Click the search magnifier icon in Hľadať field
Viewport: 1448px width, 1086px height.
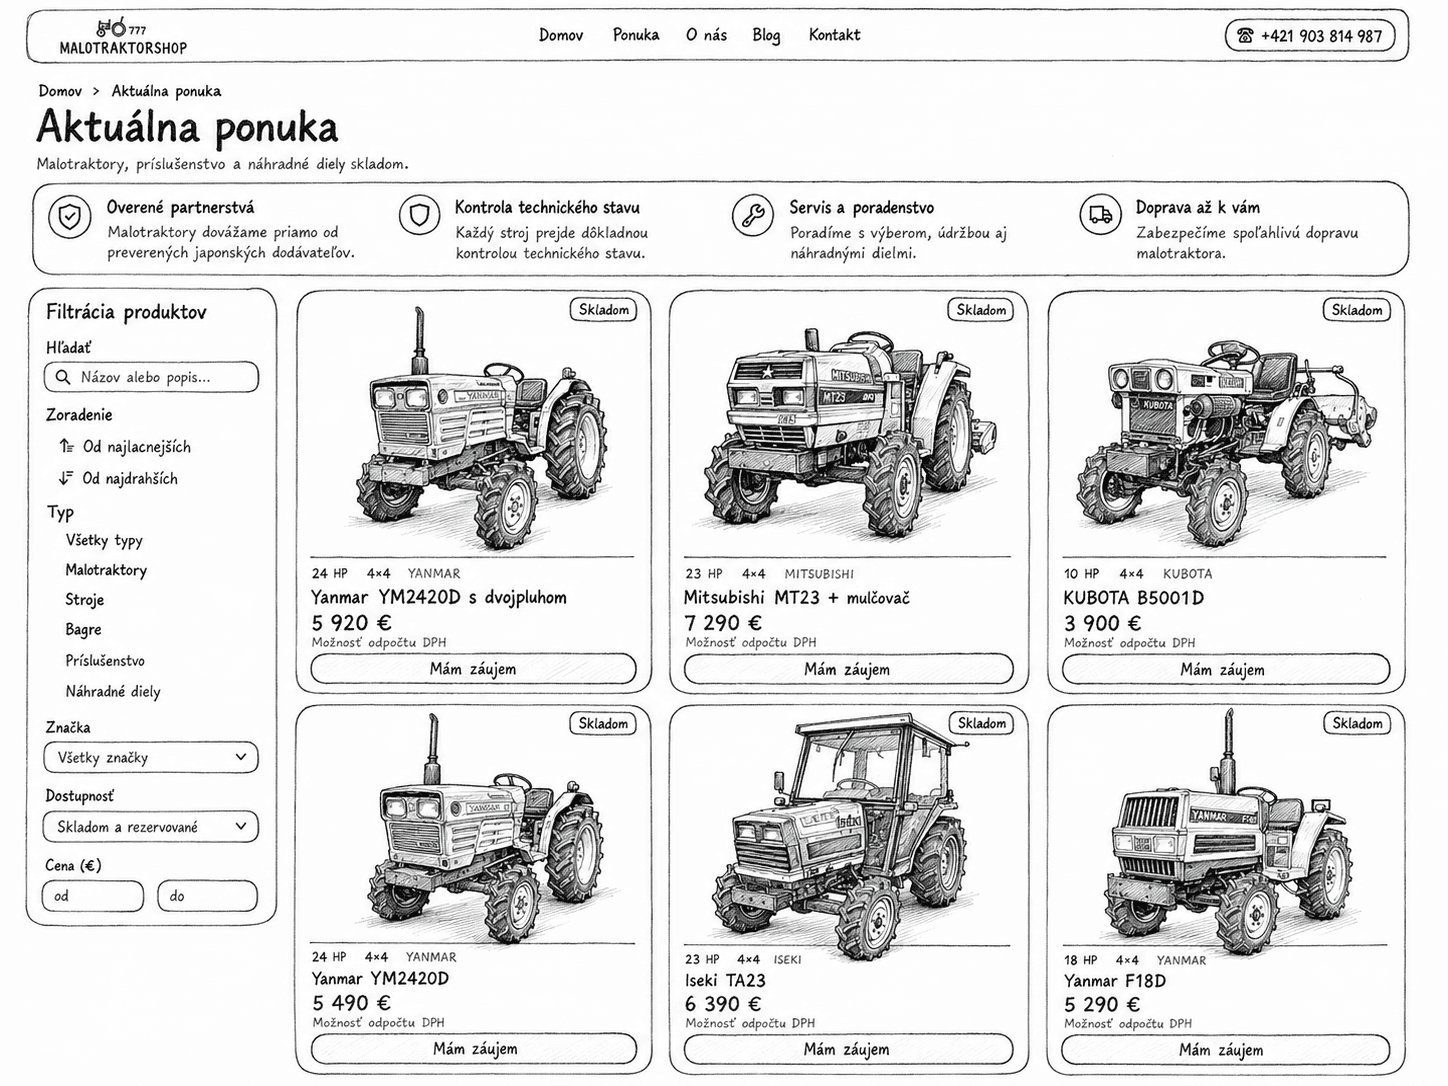(63, 377)
